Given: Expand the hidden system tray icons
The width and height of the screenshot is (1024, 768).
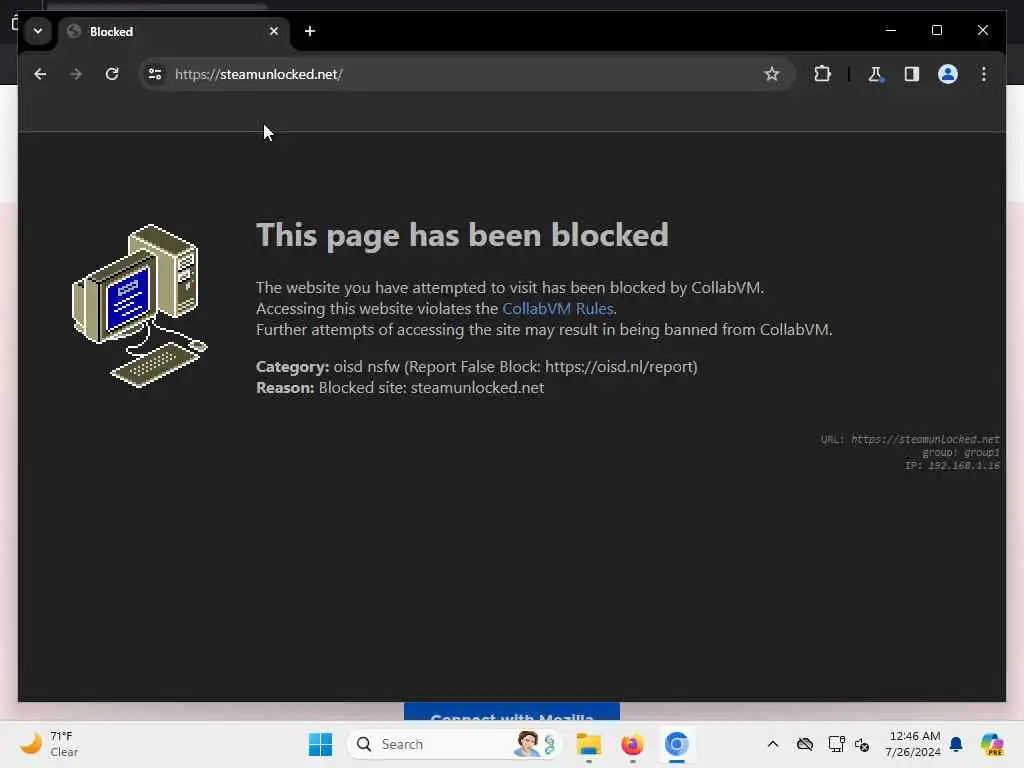Looking at the screenshot, I should [773, 744].
